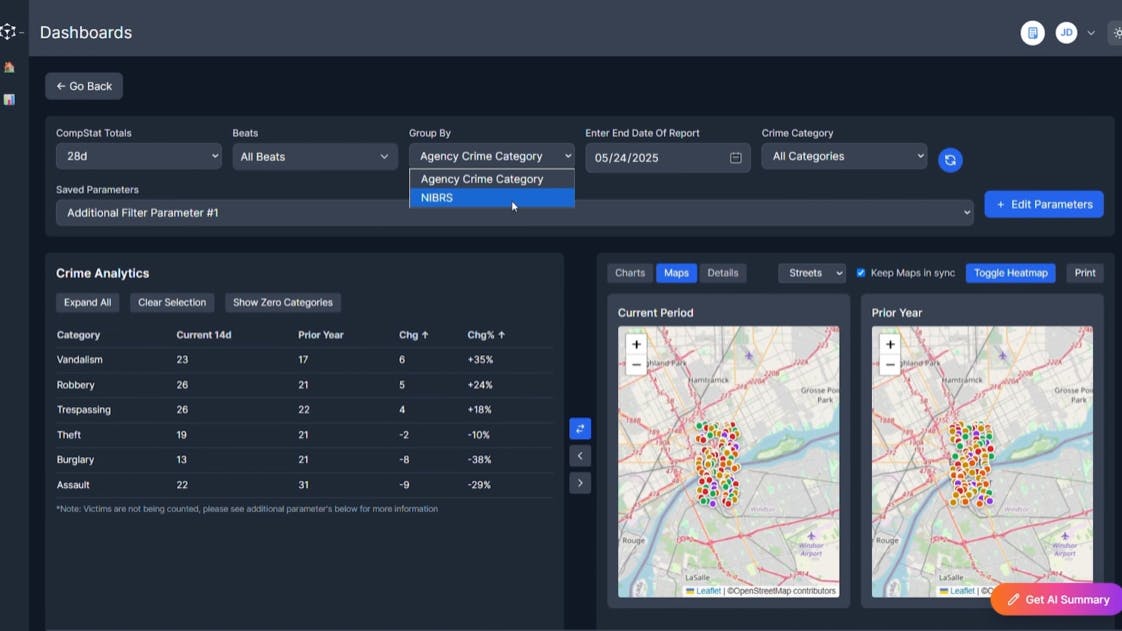Click the end date input field
This screenshot has height=631, width=1122.
656,158
